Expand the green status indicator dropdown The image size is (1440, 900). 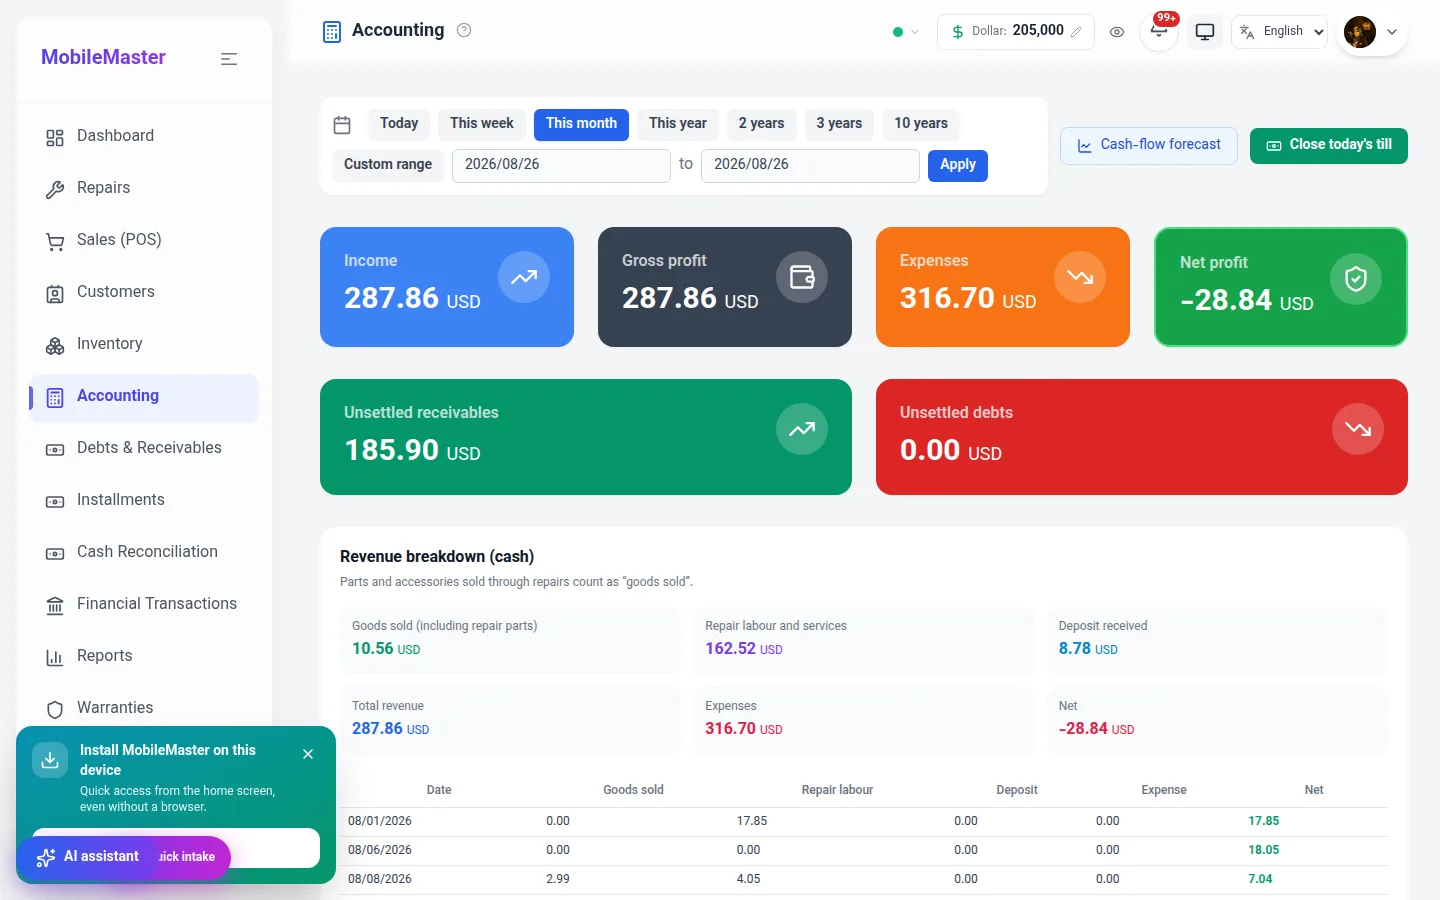905,32
